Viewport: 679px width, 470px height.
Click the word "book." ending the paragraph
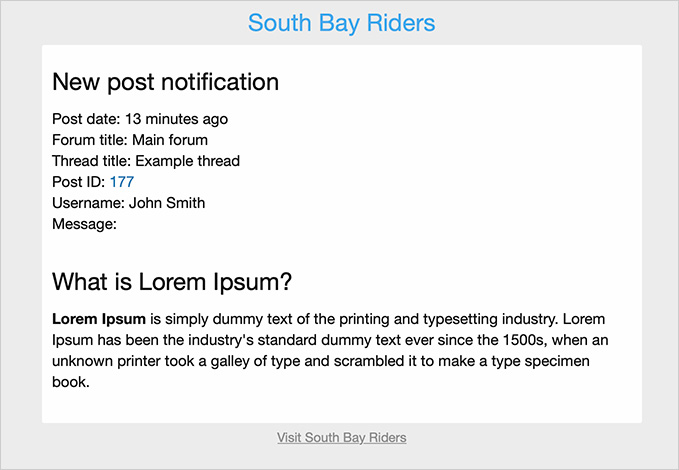(x=71, y=382)
